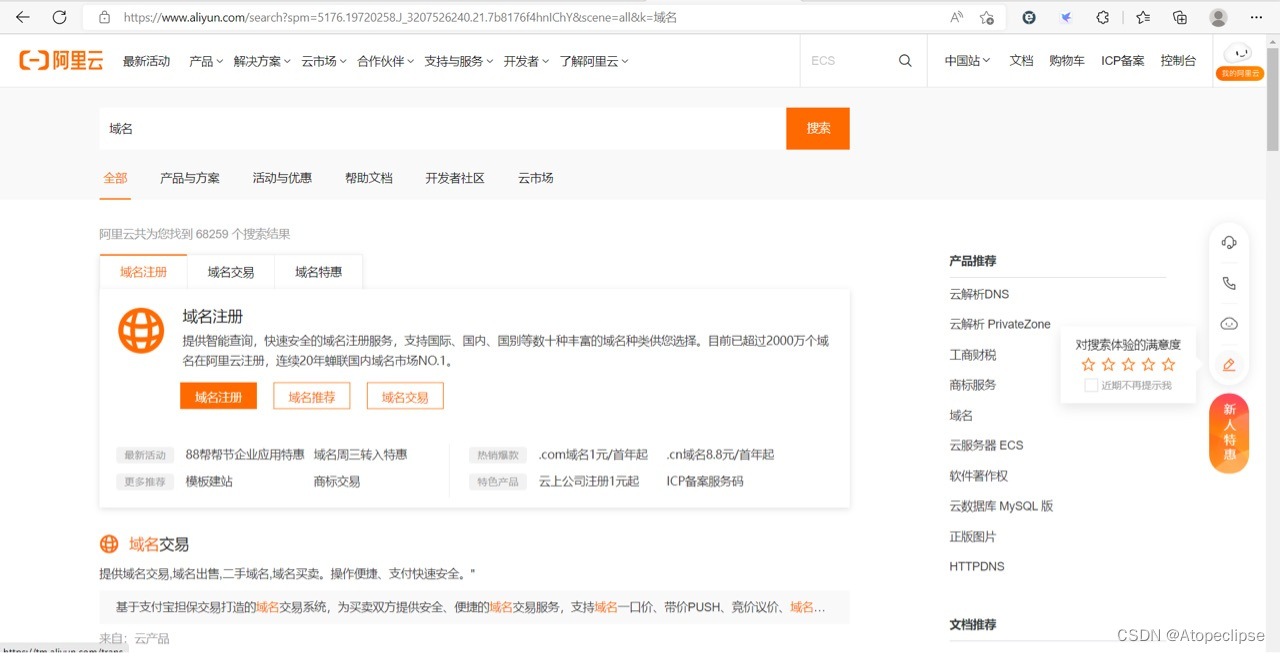Click the 新人特惠 floating badge

pos(1229,433)
